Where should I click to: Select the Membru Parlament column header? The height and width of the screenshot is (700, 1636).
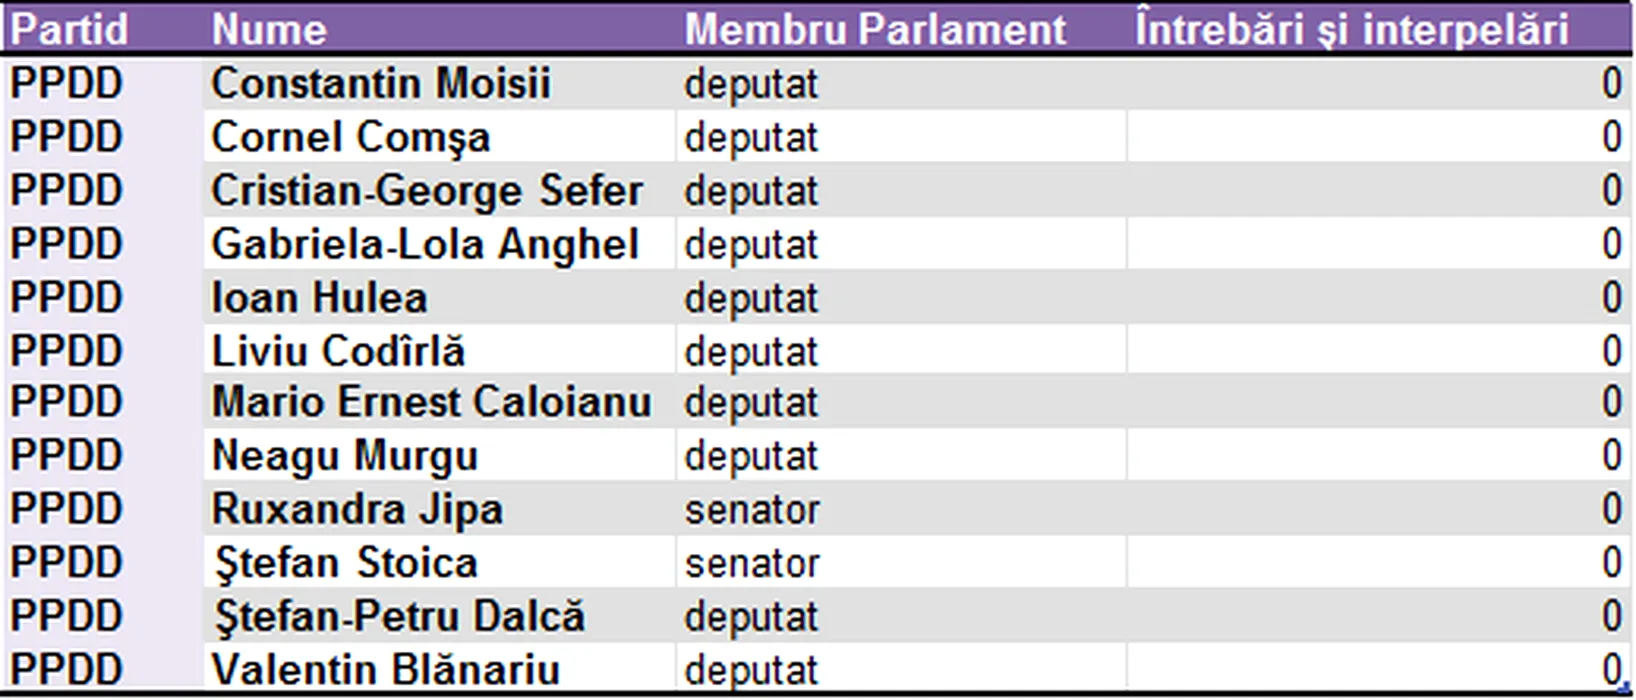[x=875, y=29]
